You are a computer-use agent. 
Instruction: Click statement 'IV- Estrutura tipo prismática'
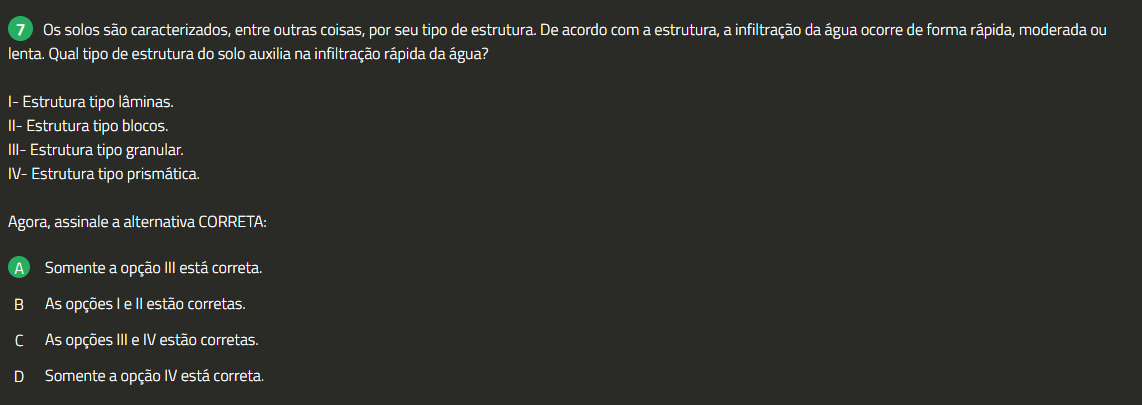pyautogui.click(x=104, y=174)
